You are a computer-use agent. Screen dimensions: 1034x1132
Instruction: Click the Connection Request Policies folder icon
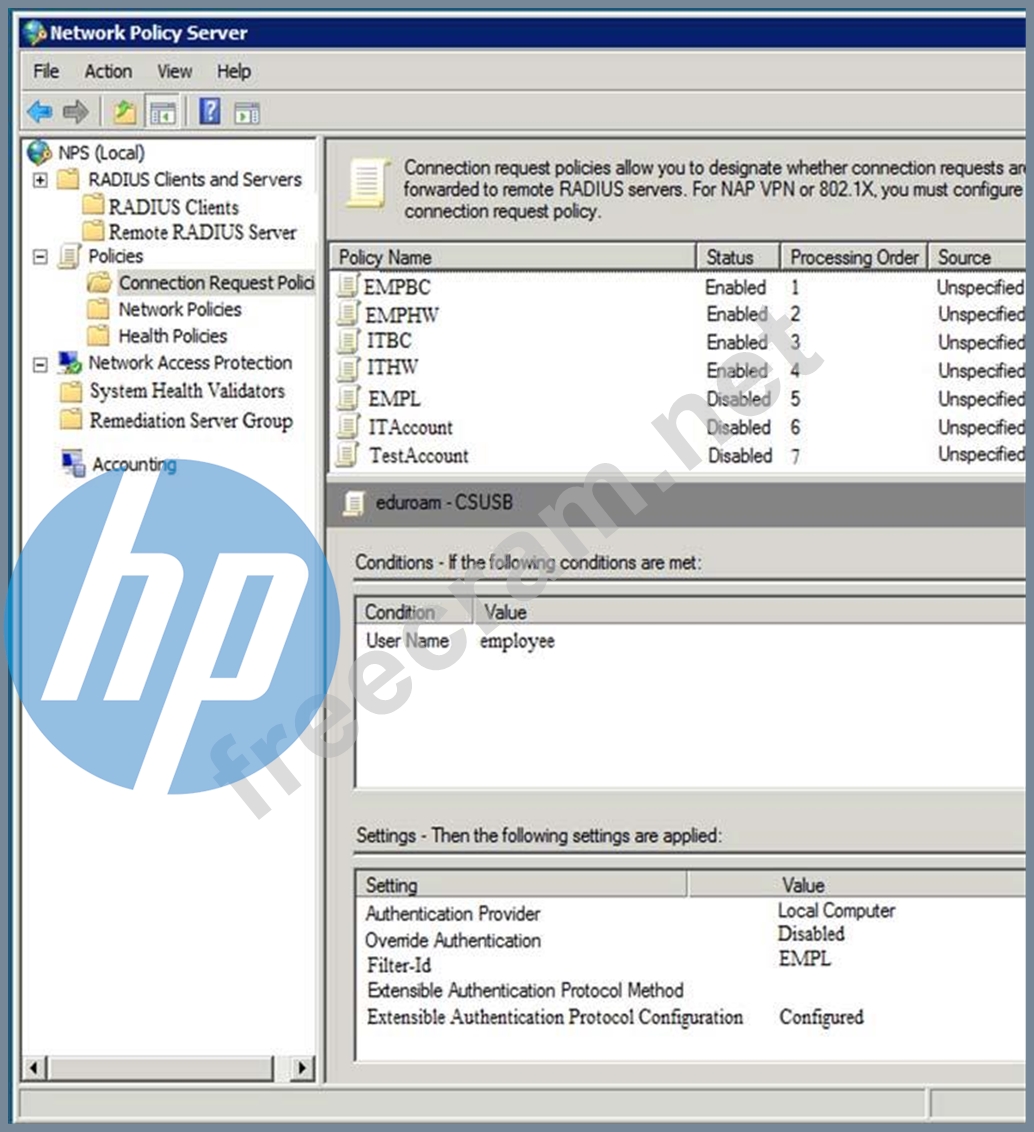point(99,282)
